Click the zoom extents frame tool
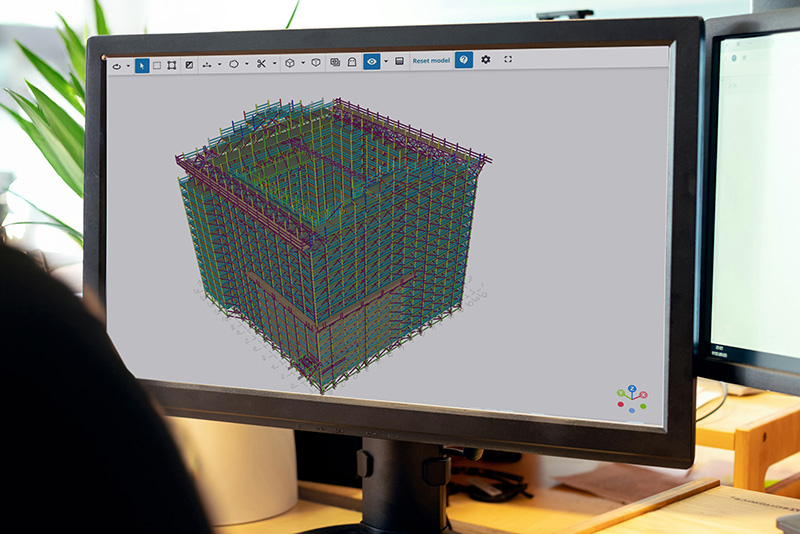Image resolution: width=800 pixels, height=534 pixels. [x=172, y=65]
